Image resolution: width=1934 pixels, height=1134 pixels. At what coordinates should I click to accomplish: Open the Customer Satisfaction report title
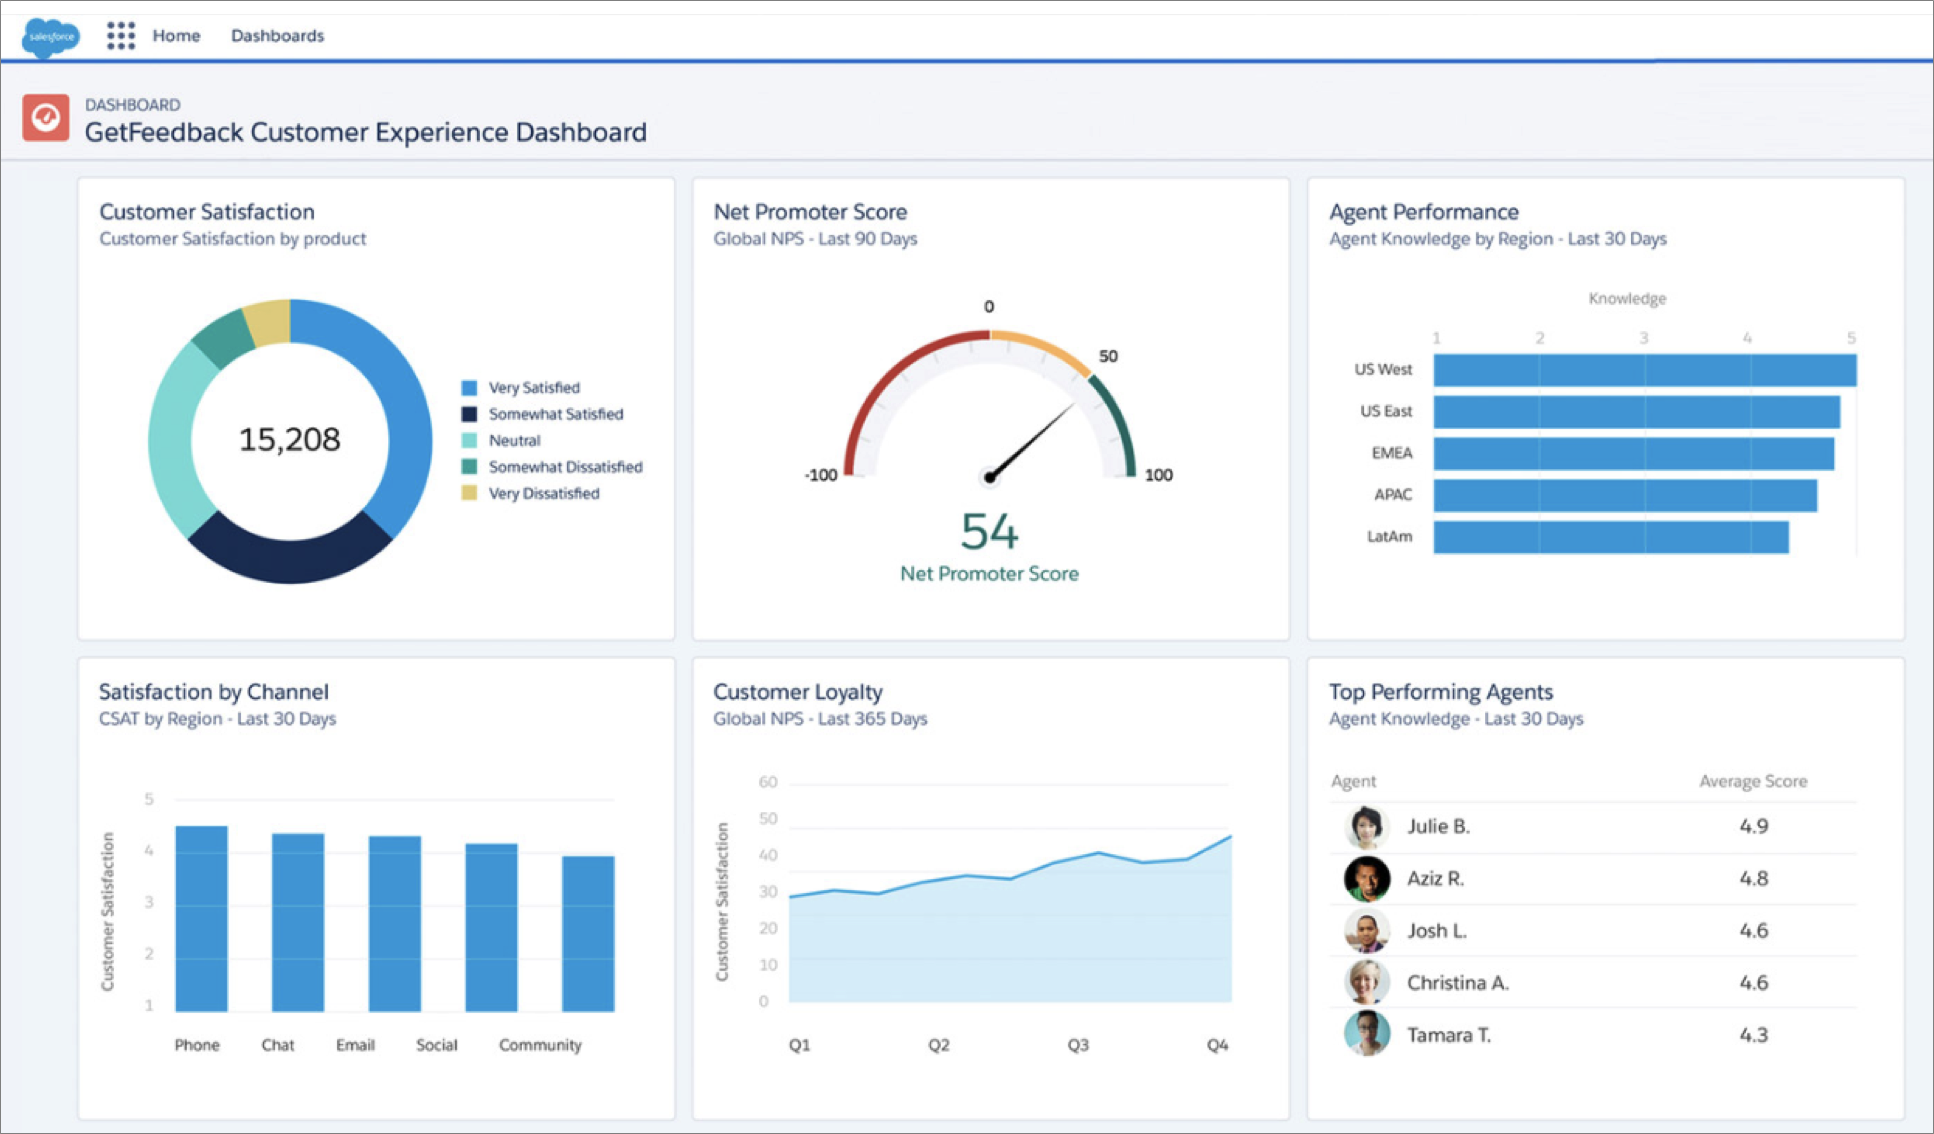pyautogui.click(x=207, y=212)
